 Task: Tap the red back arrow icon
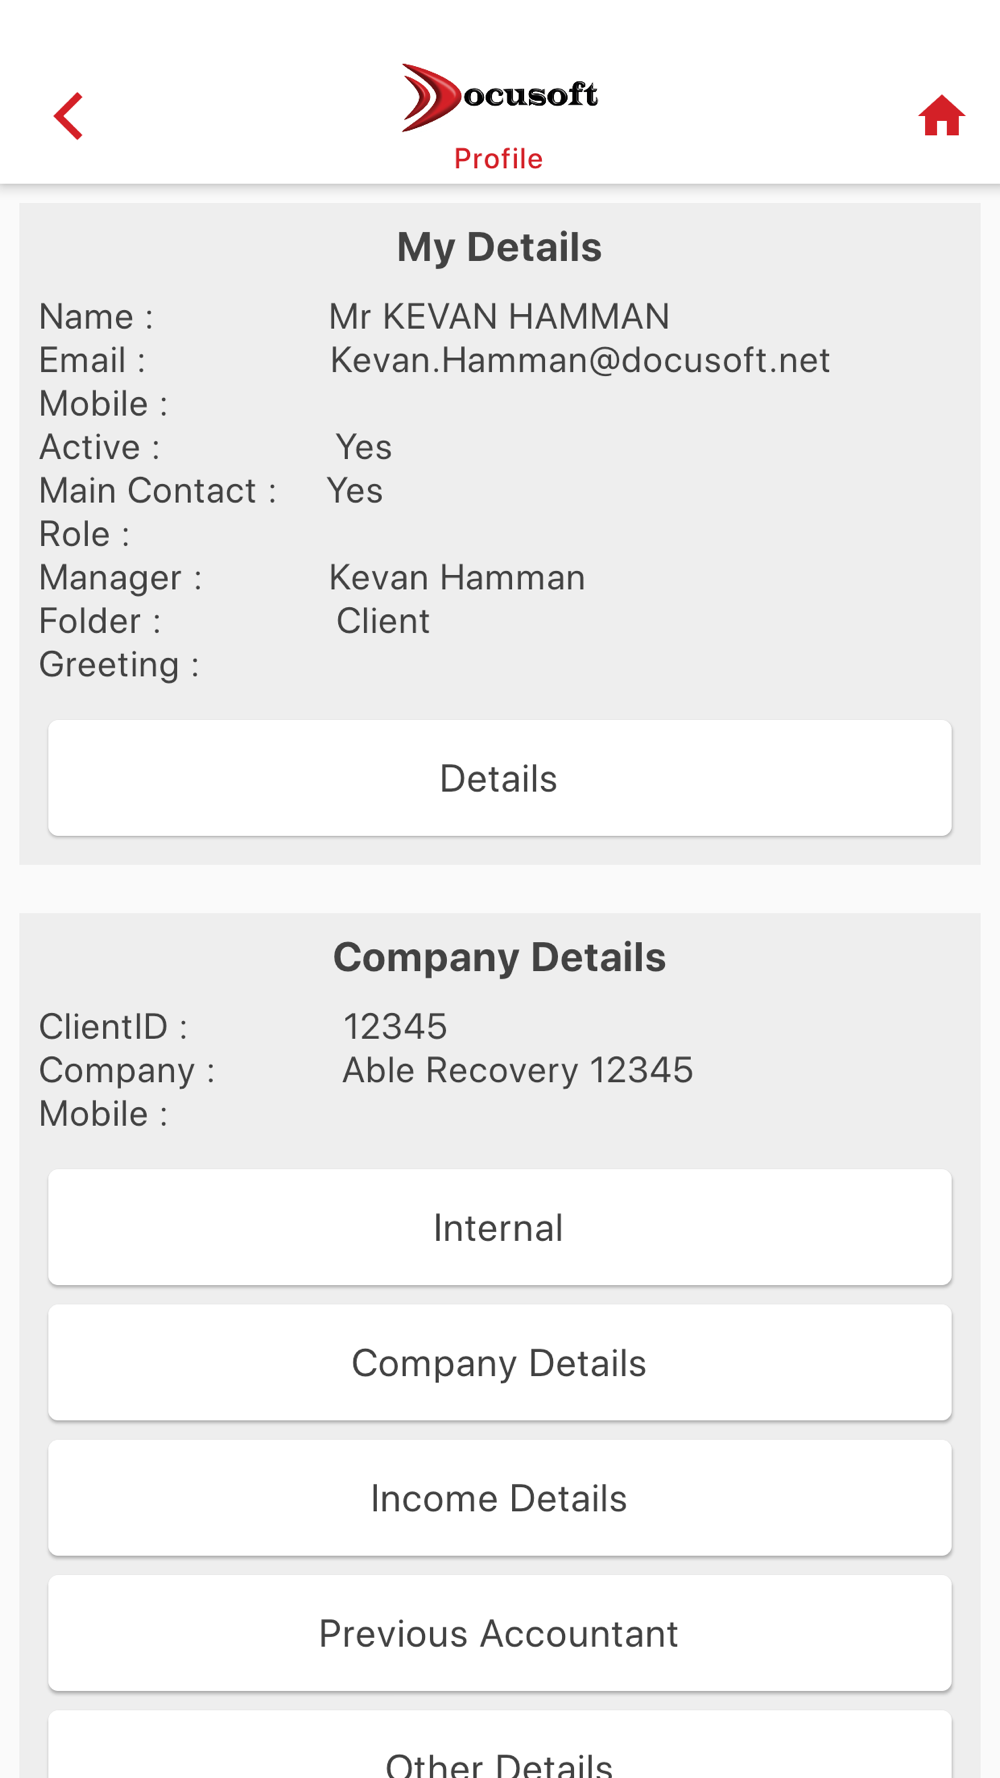(68, 116)
